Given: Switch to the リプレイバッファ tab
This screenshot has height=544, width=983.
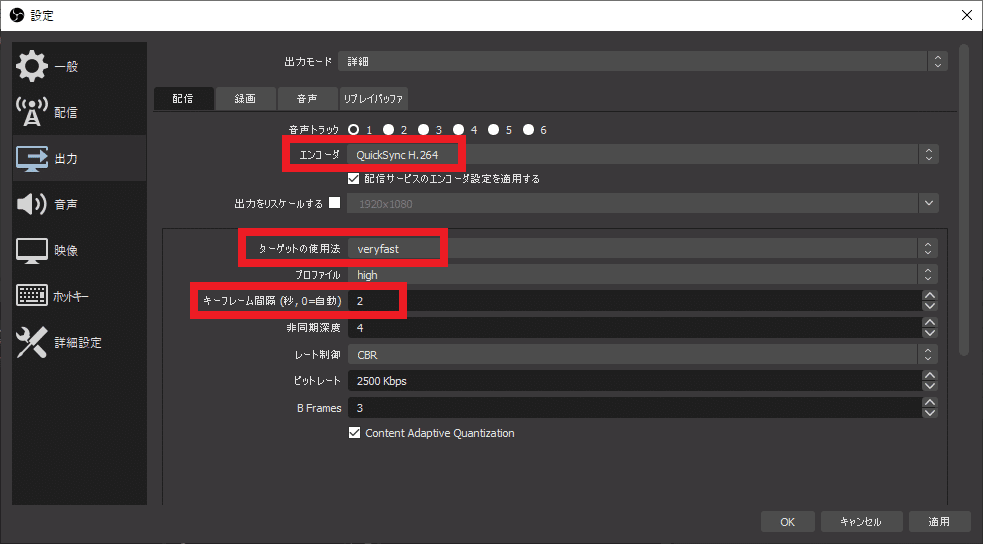Looking at the screenshot, I should click(x=374, y=98).
